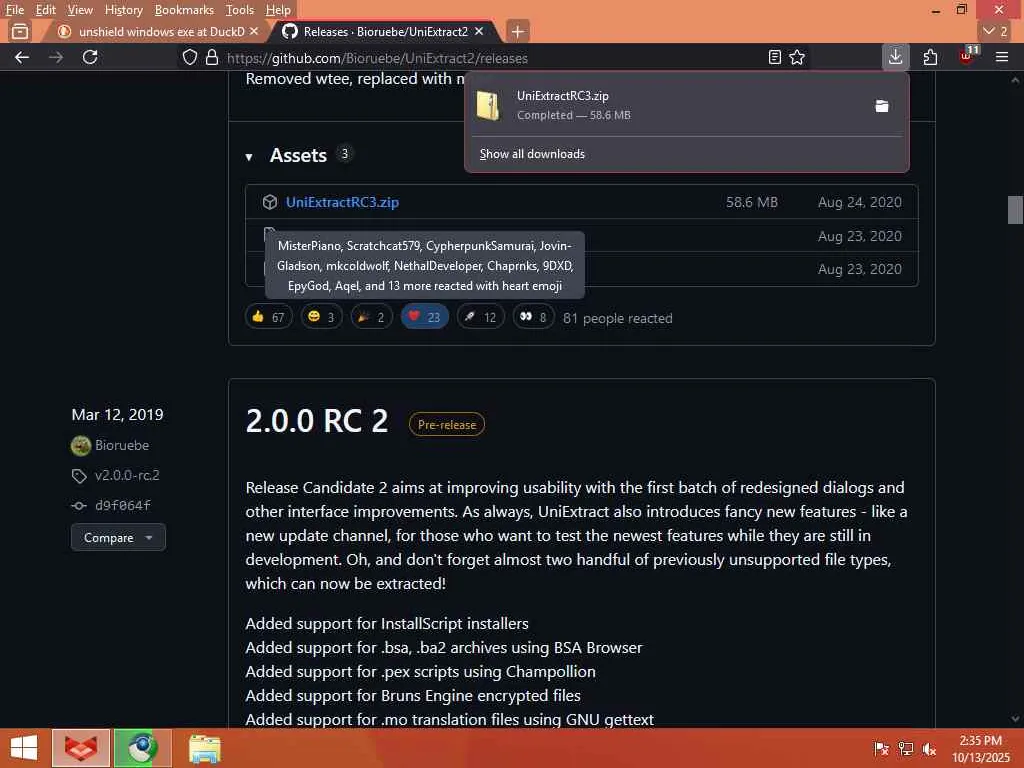Image resolution: width=1024 pixels, height=768 pixels.
Task: Open the green globe taskbar app
Action: point(142,748)
